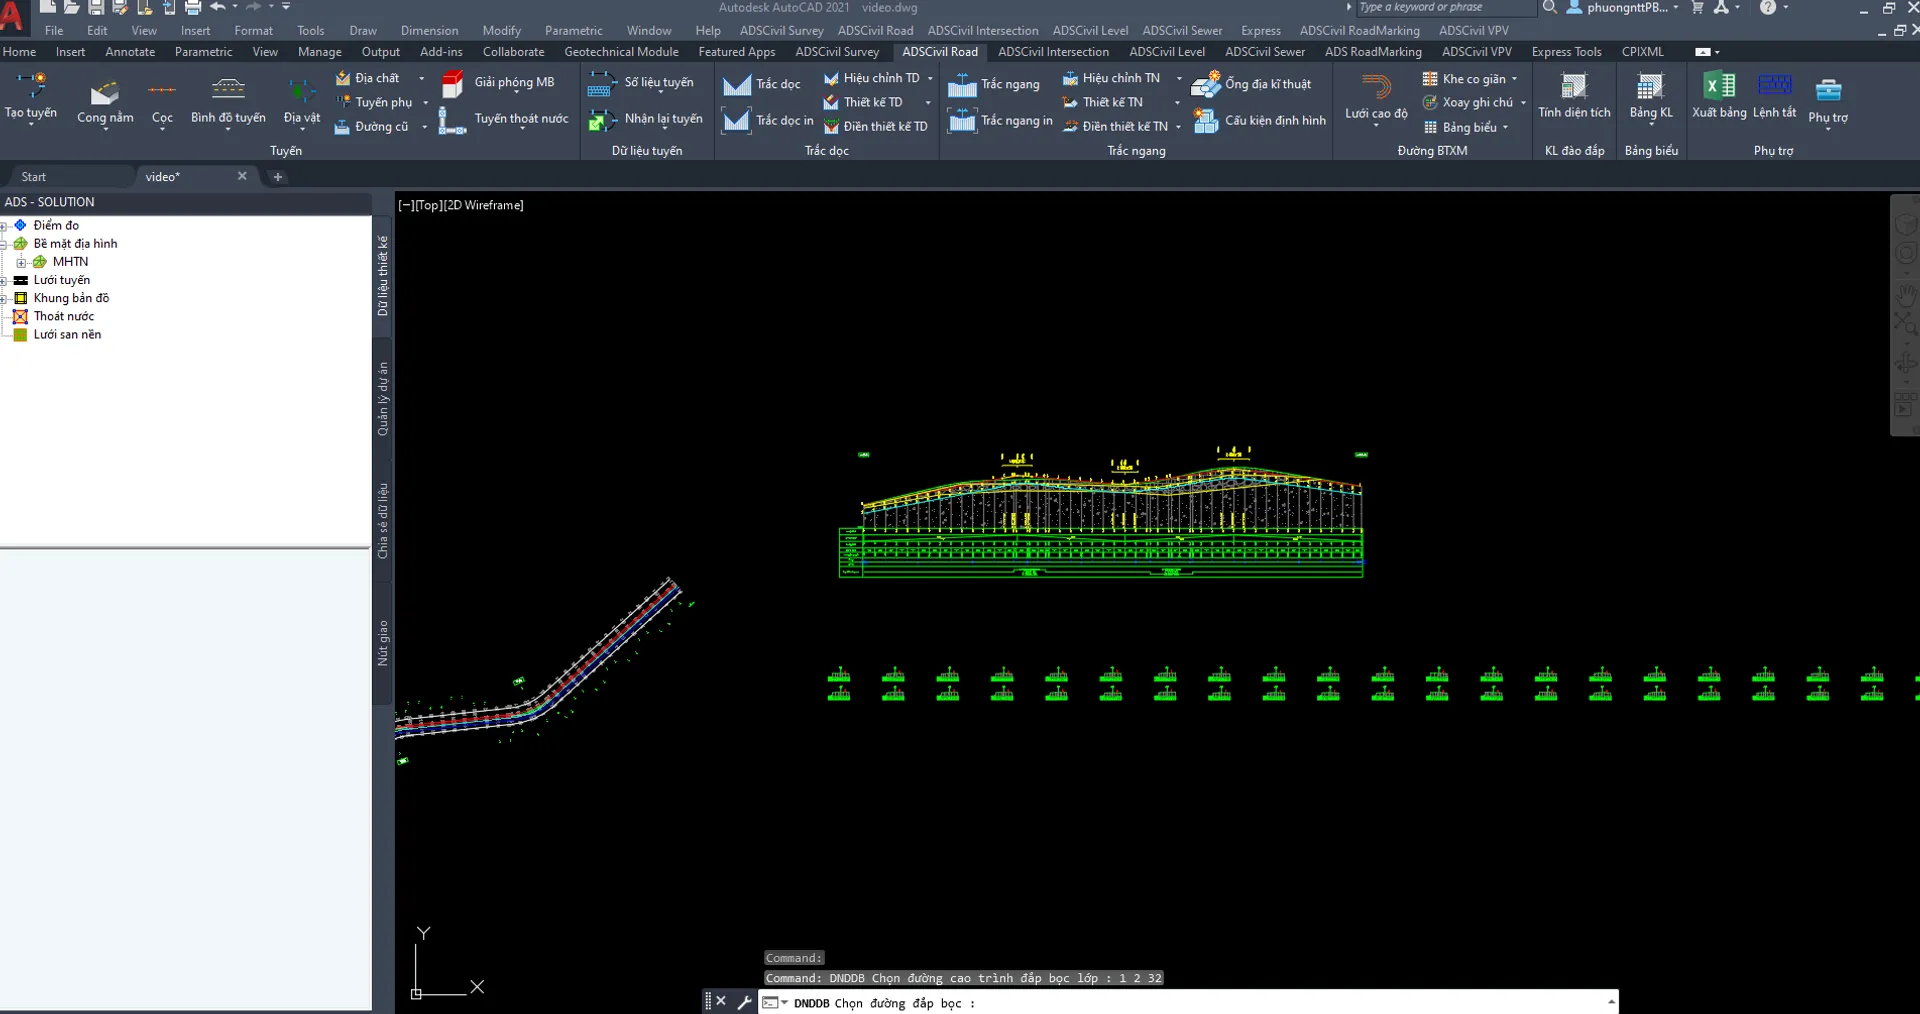Click the Phụ trợ toolbox icon
The height and width of the screenshot is (1014, 1920).
pyautogui.click(x=1828, y=90)
